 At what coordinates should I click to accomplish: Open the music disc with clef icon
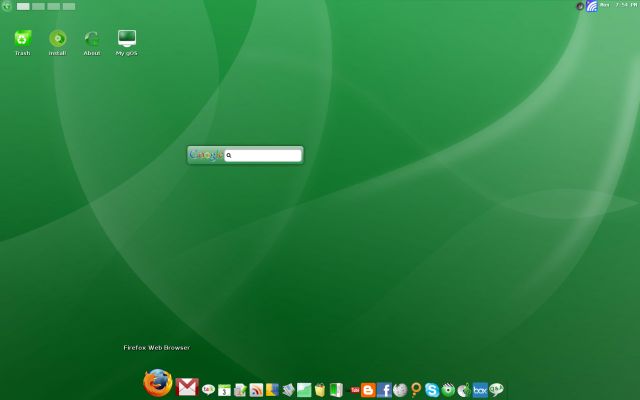tap(464, 390)
